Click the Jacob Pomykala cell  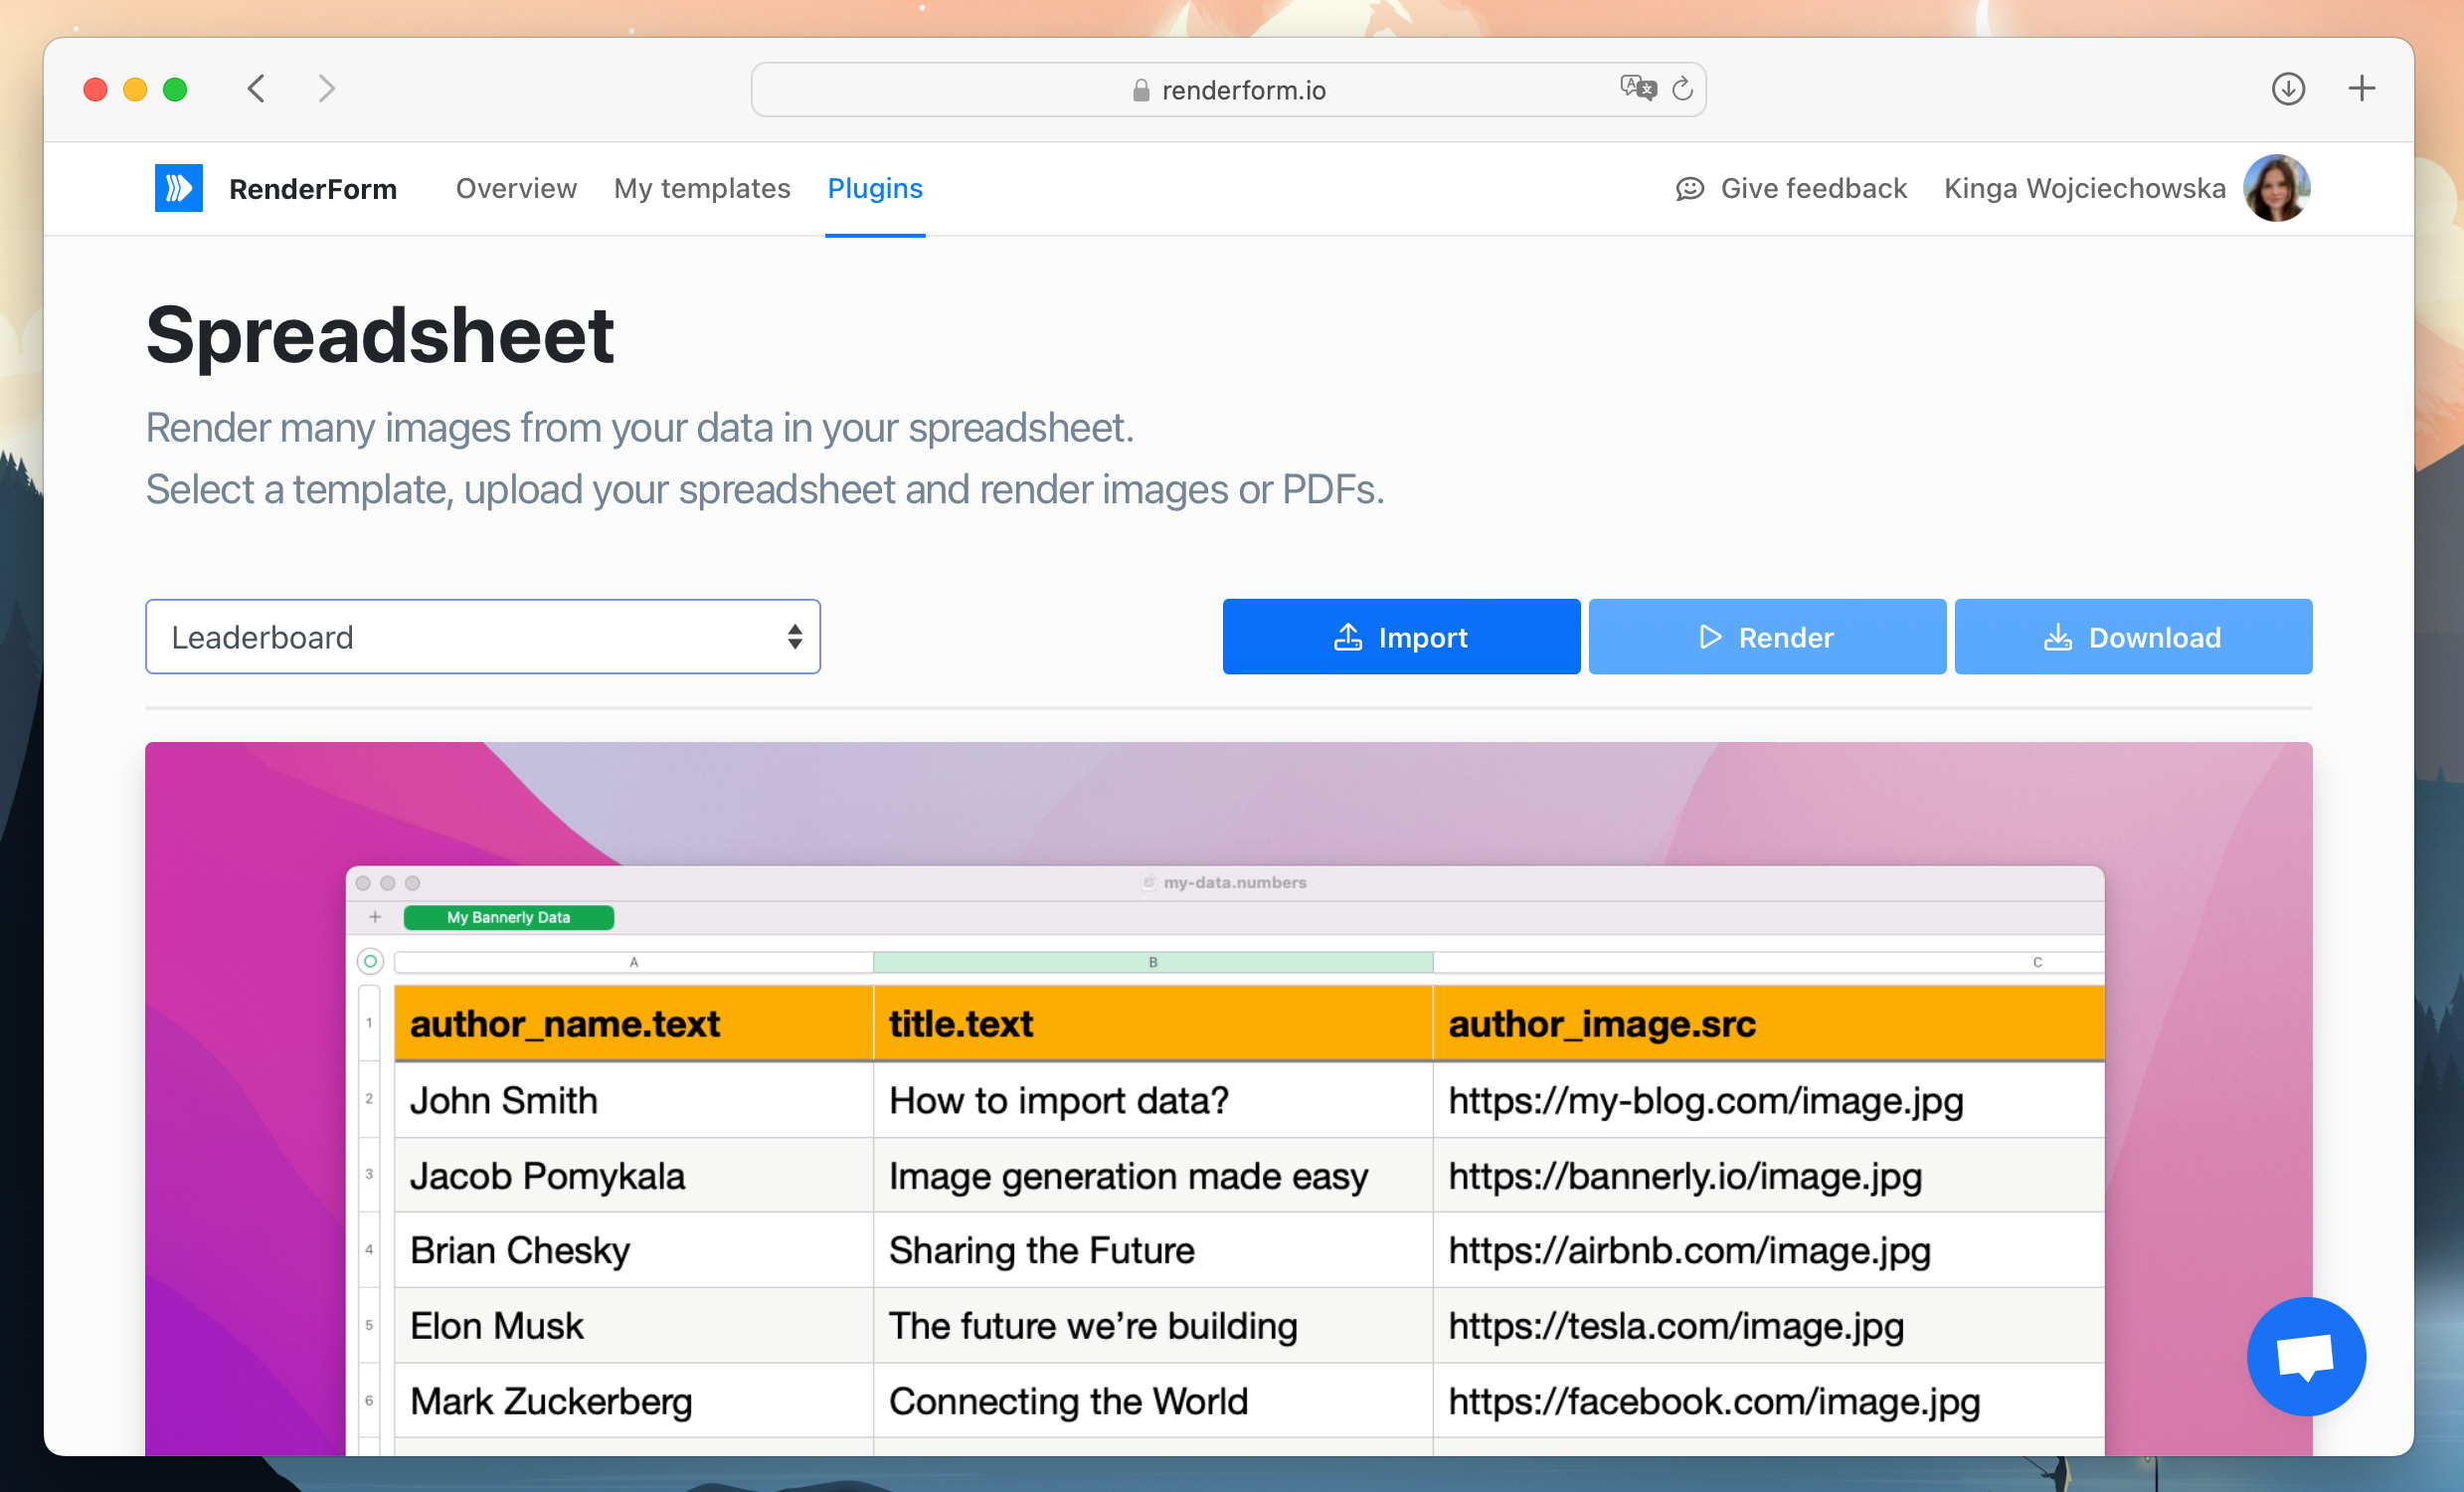click(x=634, y=1175)
